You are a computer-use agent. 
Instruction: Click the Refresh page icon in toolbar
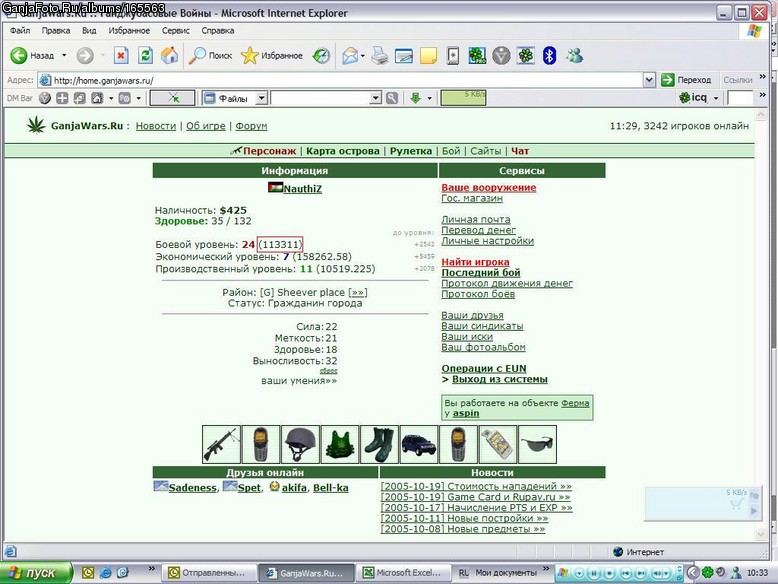click(x=145, y=56)
